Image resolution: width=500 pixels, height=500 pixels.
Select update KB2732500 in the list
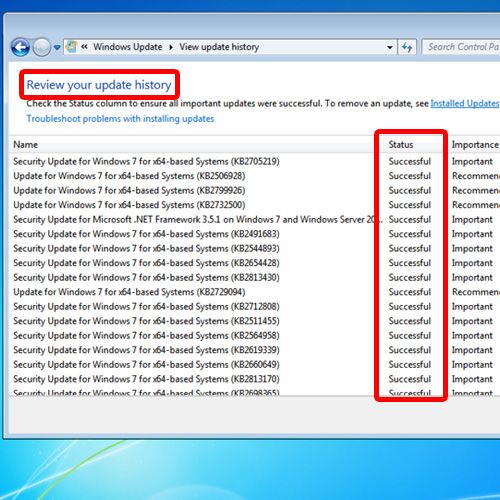pos(129,205)
